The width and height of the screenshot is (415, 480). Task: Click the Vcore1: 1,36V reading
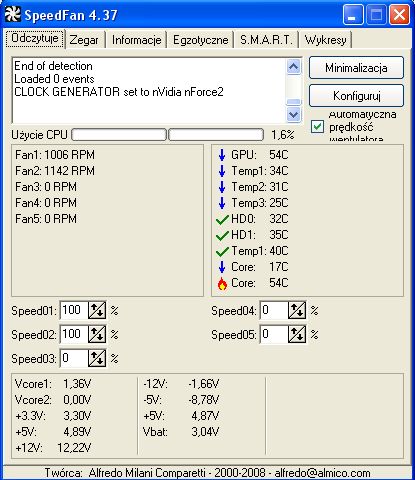pyautogui.click(x=53, y=384)
